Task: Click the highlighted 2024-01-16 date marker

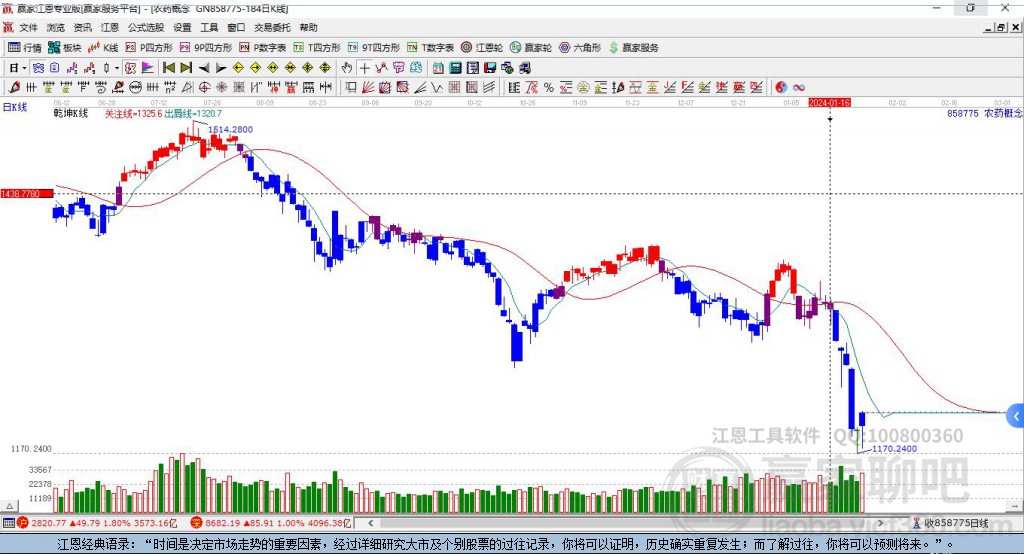Action: pos(829,103)
